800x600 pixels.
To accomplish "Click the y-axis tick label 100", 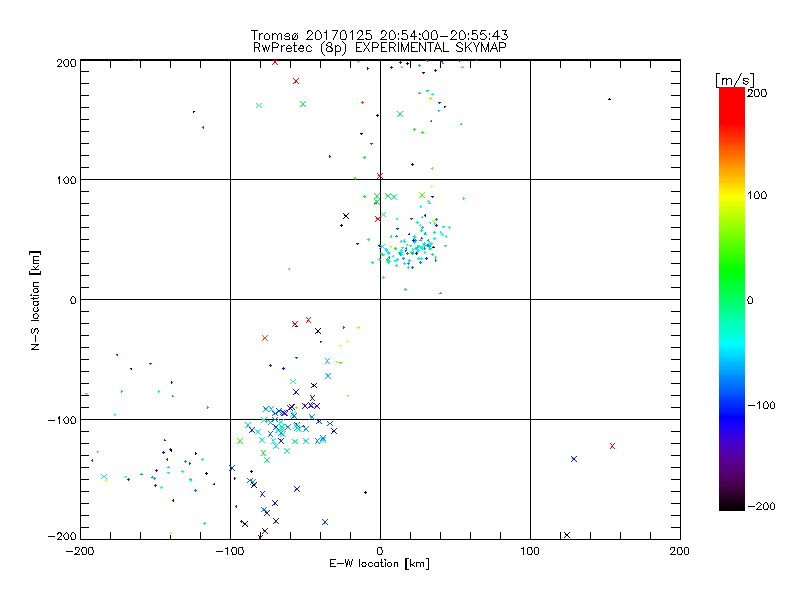I will pos(66,180).
